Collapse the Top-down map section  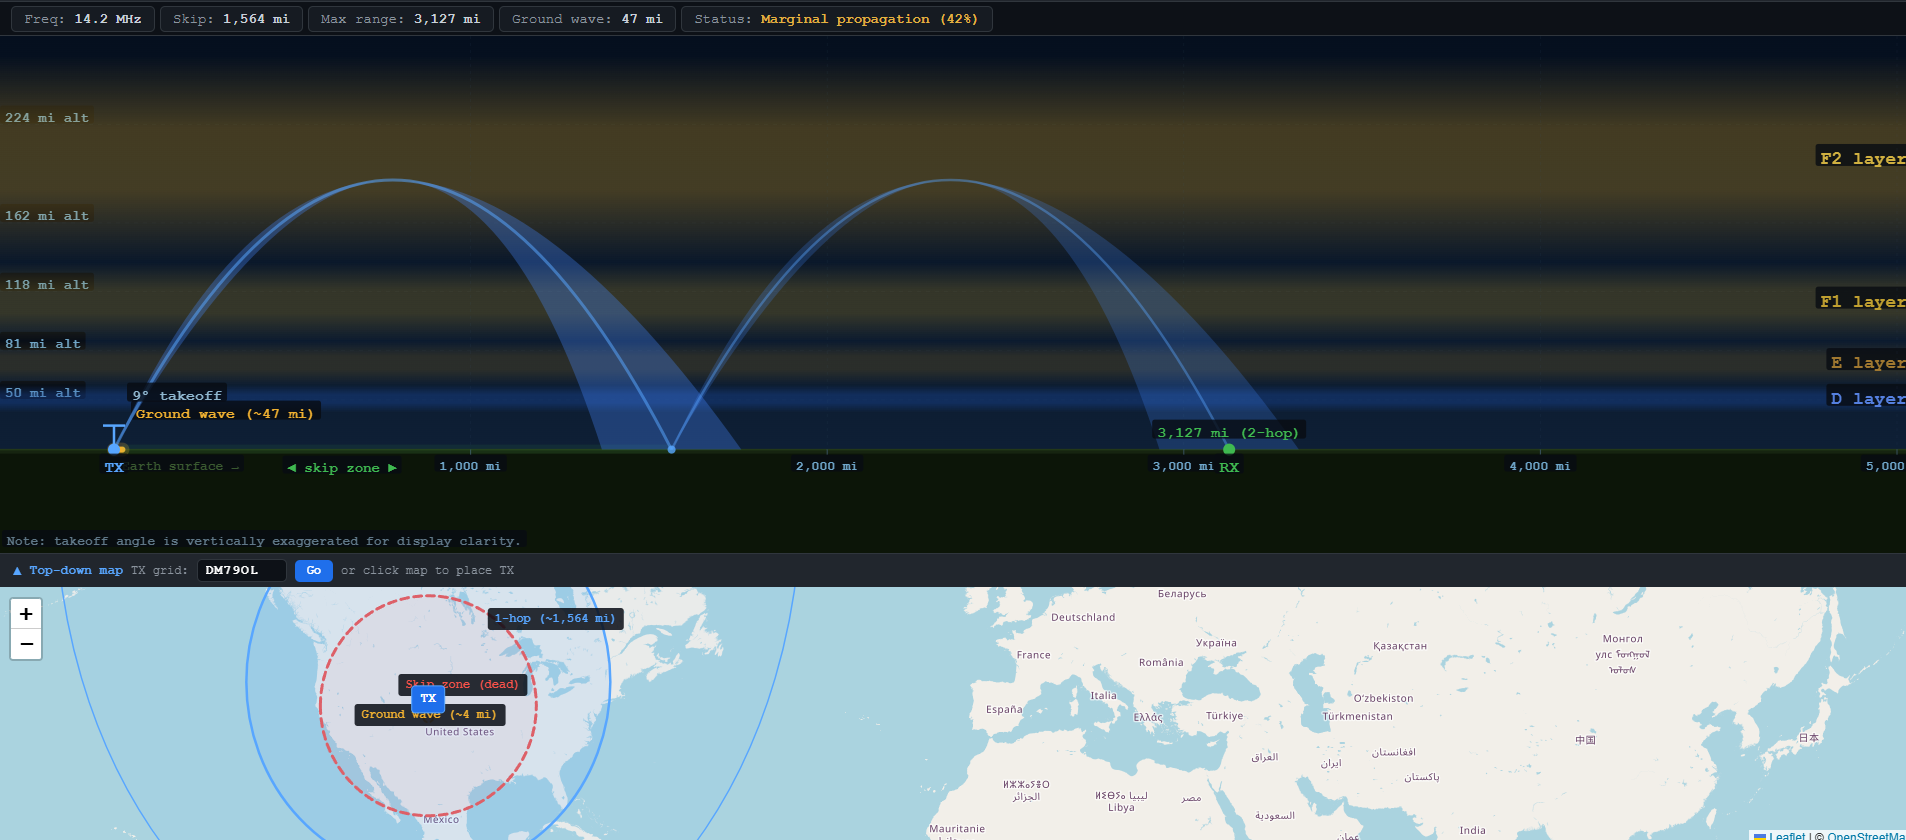click(67, 570)
